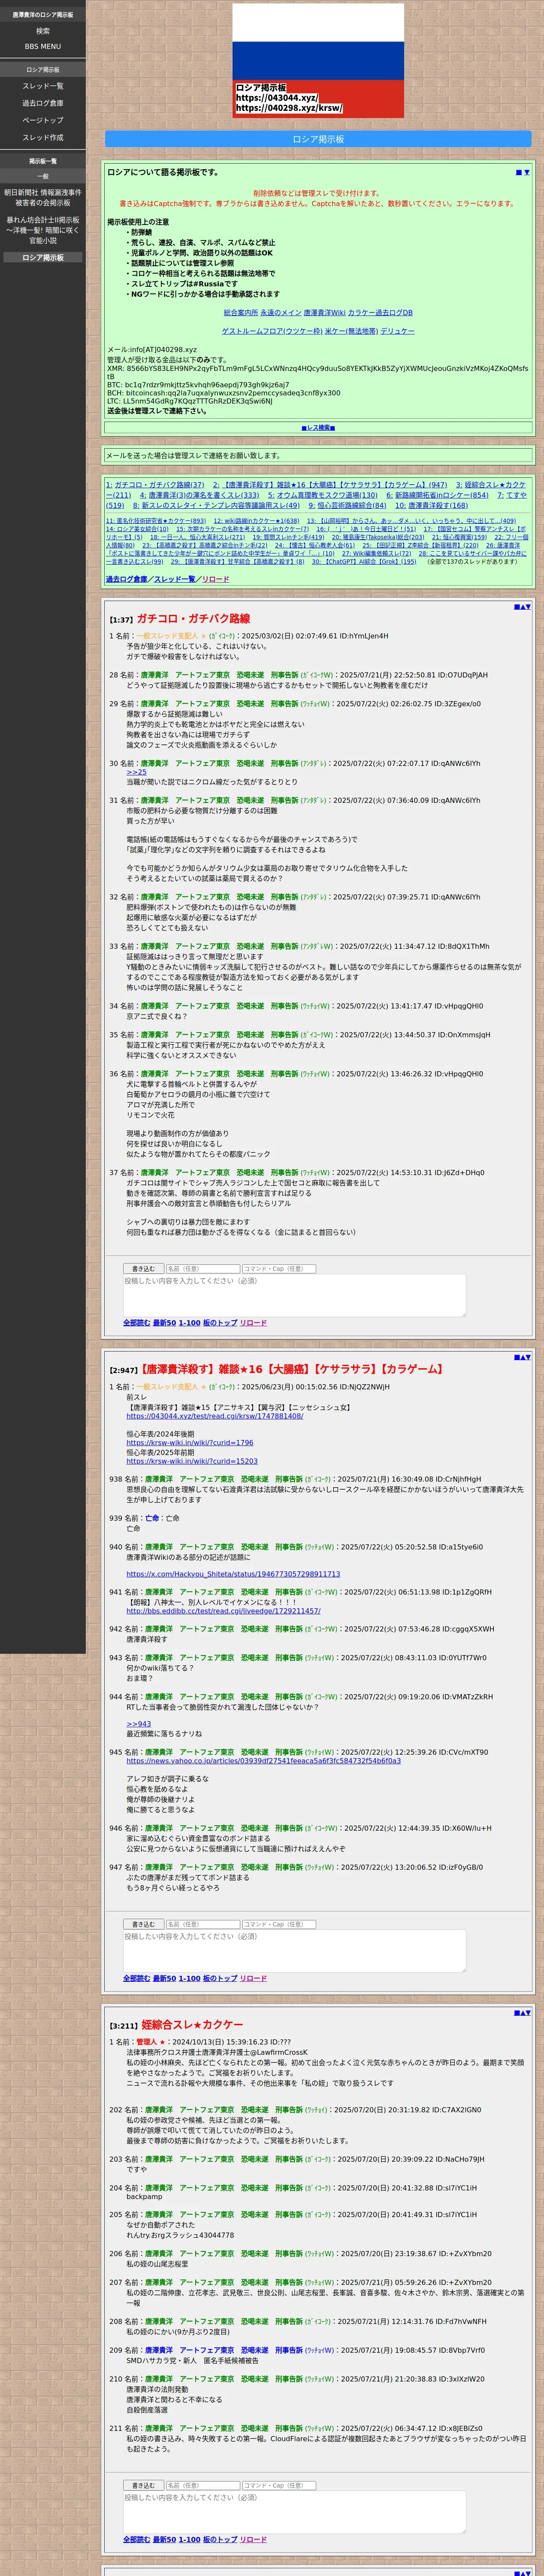Viewport: 544px width, 2576px height.
Task: Open 過去ログ倉庫 link below thread list
Action: click(x=127, y=580)
